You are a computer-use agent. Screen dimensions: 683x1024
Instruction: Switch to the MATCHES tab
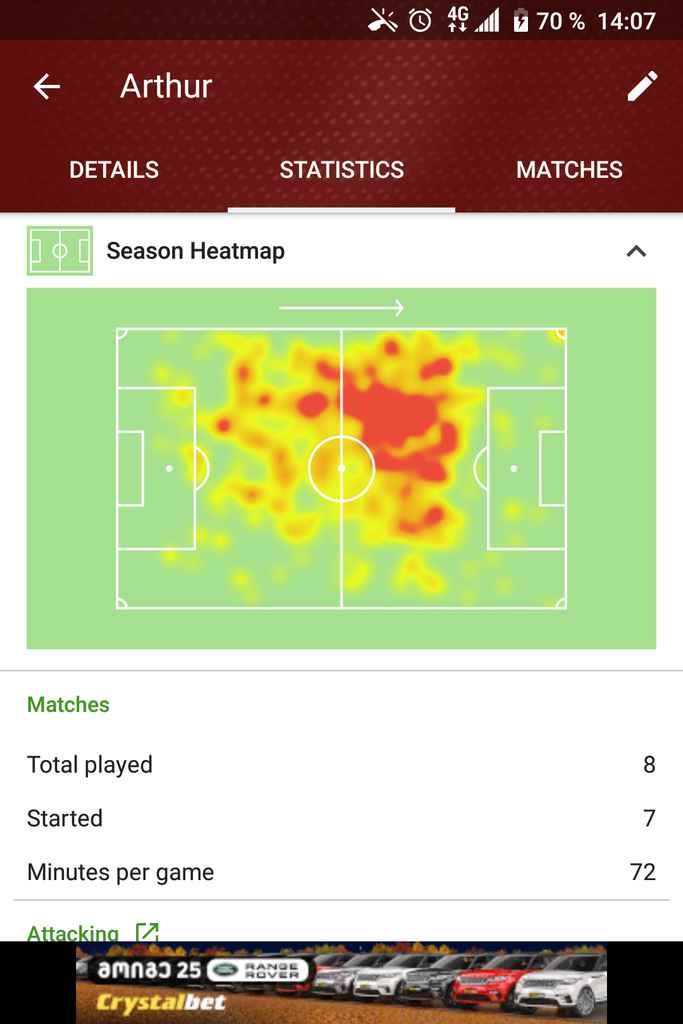(x=569, y=170)
